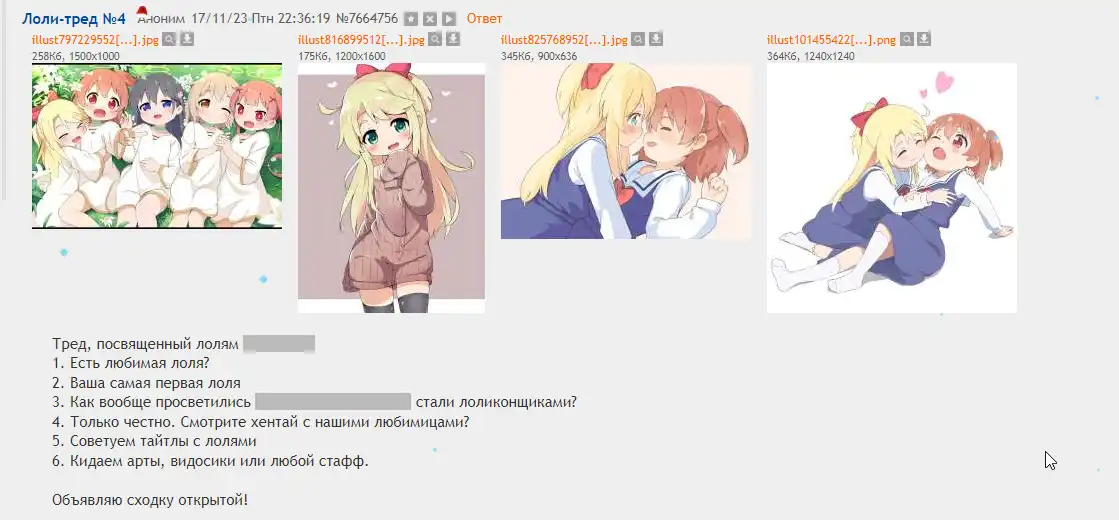Click magnifier icon next to illust816899512

pos(435,39)
